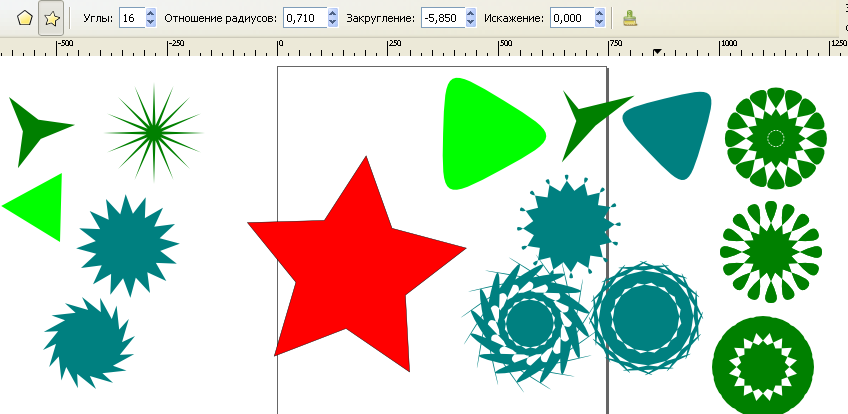
Task: Click the Углы corners input field
Action: [132, 18]
